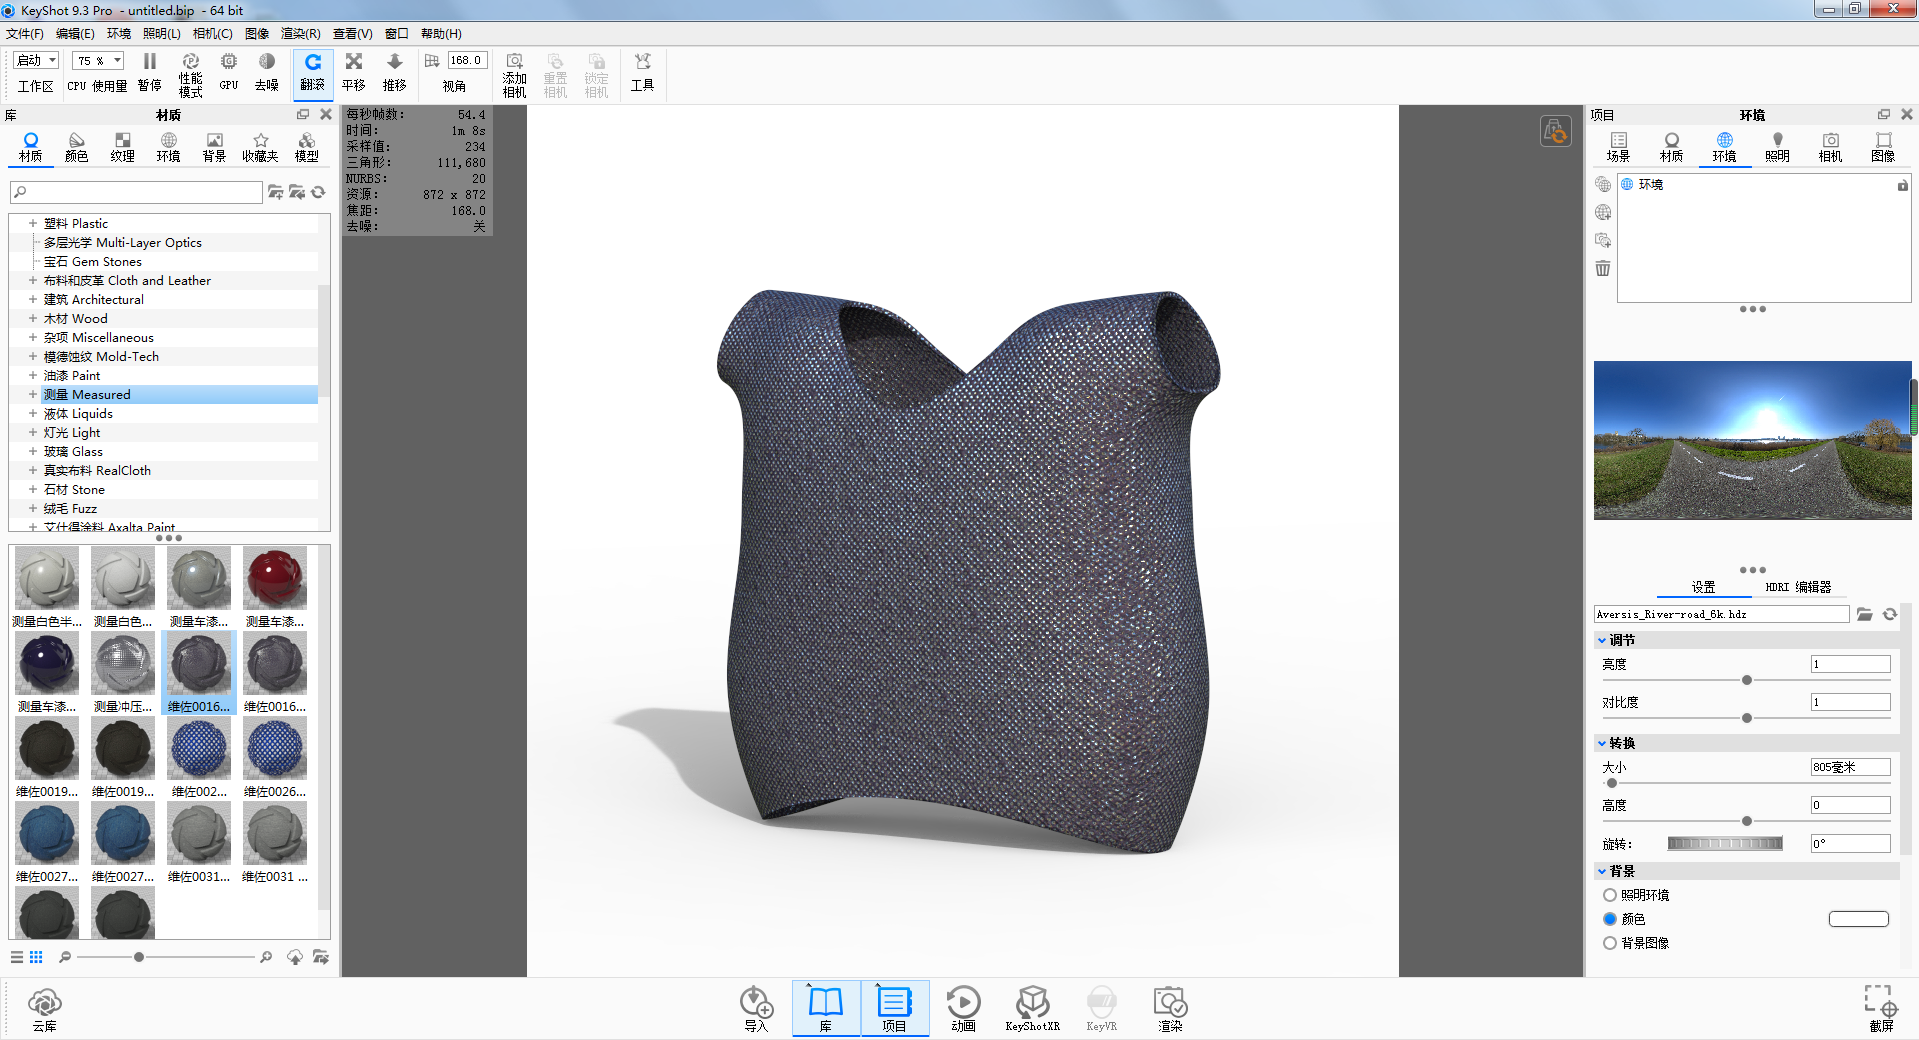
Task: Expand Cloth and Leather category
Action: (33, 280)
